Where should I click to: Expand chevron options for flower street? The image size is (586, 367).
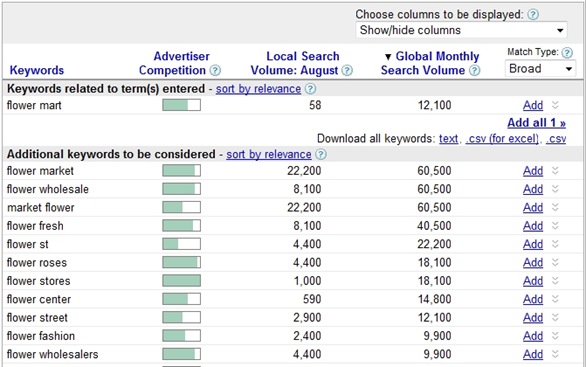pyautogui.click(x=555, y=317)
